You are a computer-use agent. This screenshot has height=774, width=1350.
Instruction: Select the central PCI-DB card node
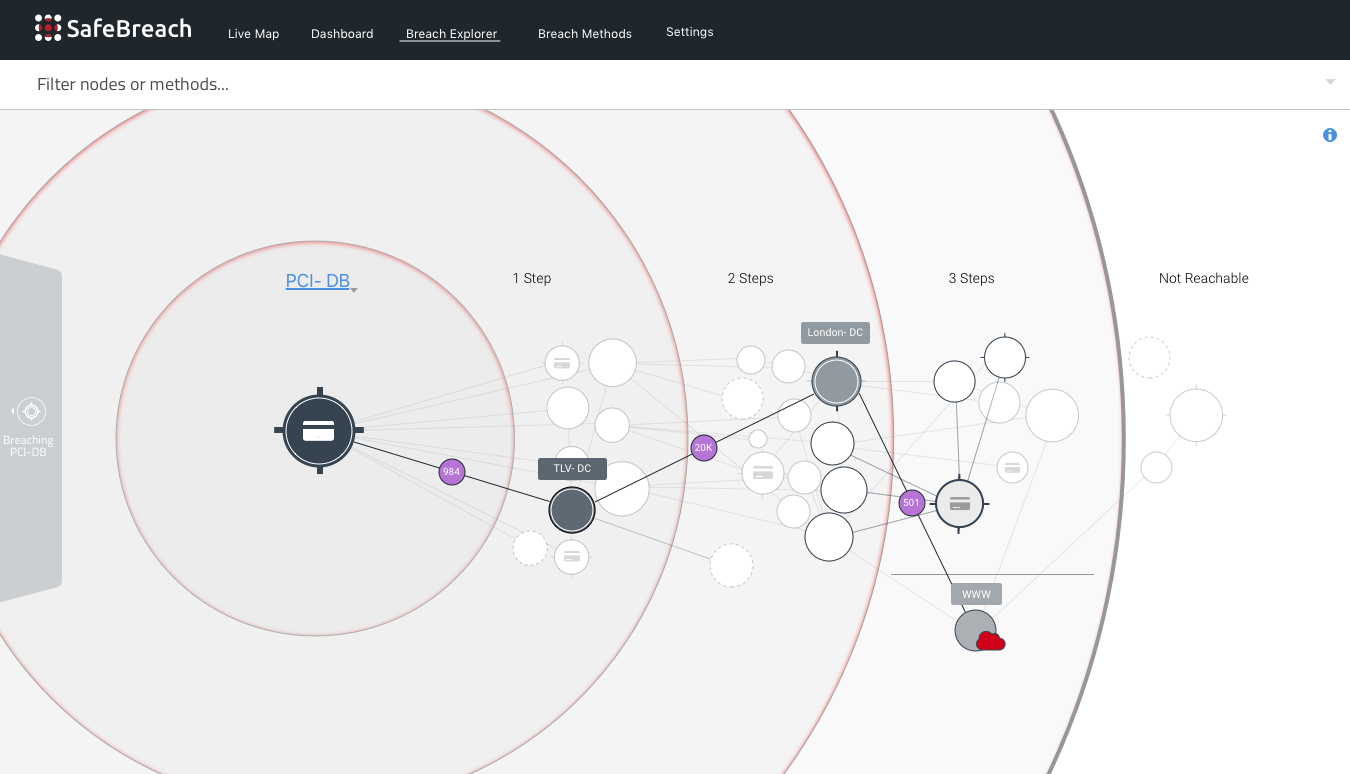click(x=319, y=431)
